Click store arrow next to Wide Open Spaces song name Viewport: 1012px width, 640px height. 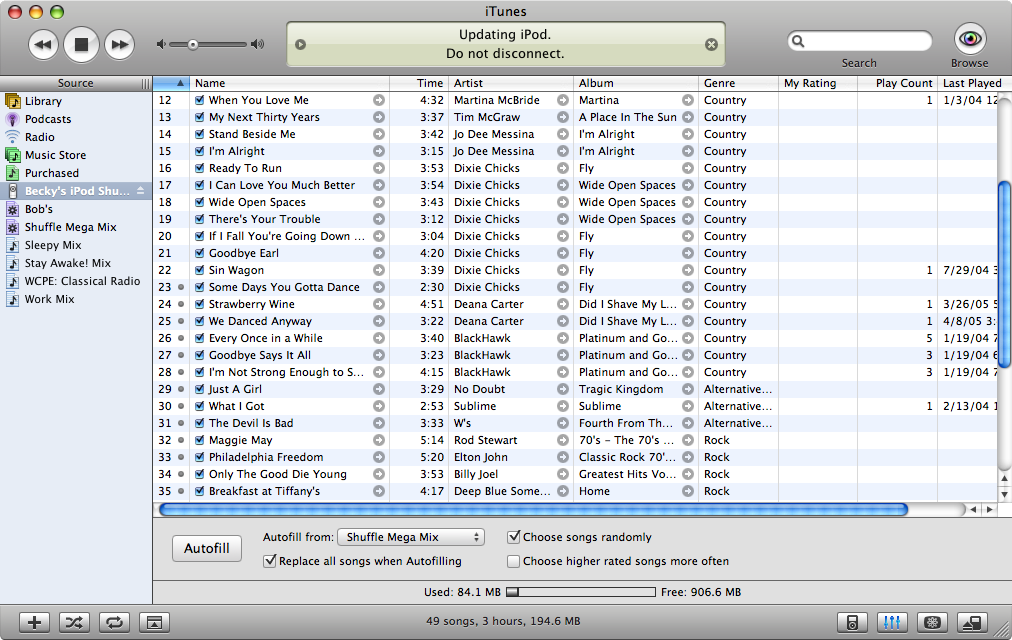tap(379, 203)
